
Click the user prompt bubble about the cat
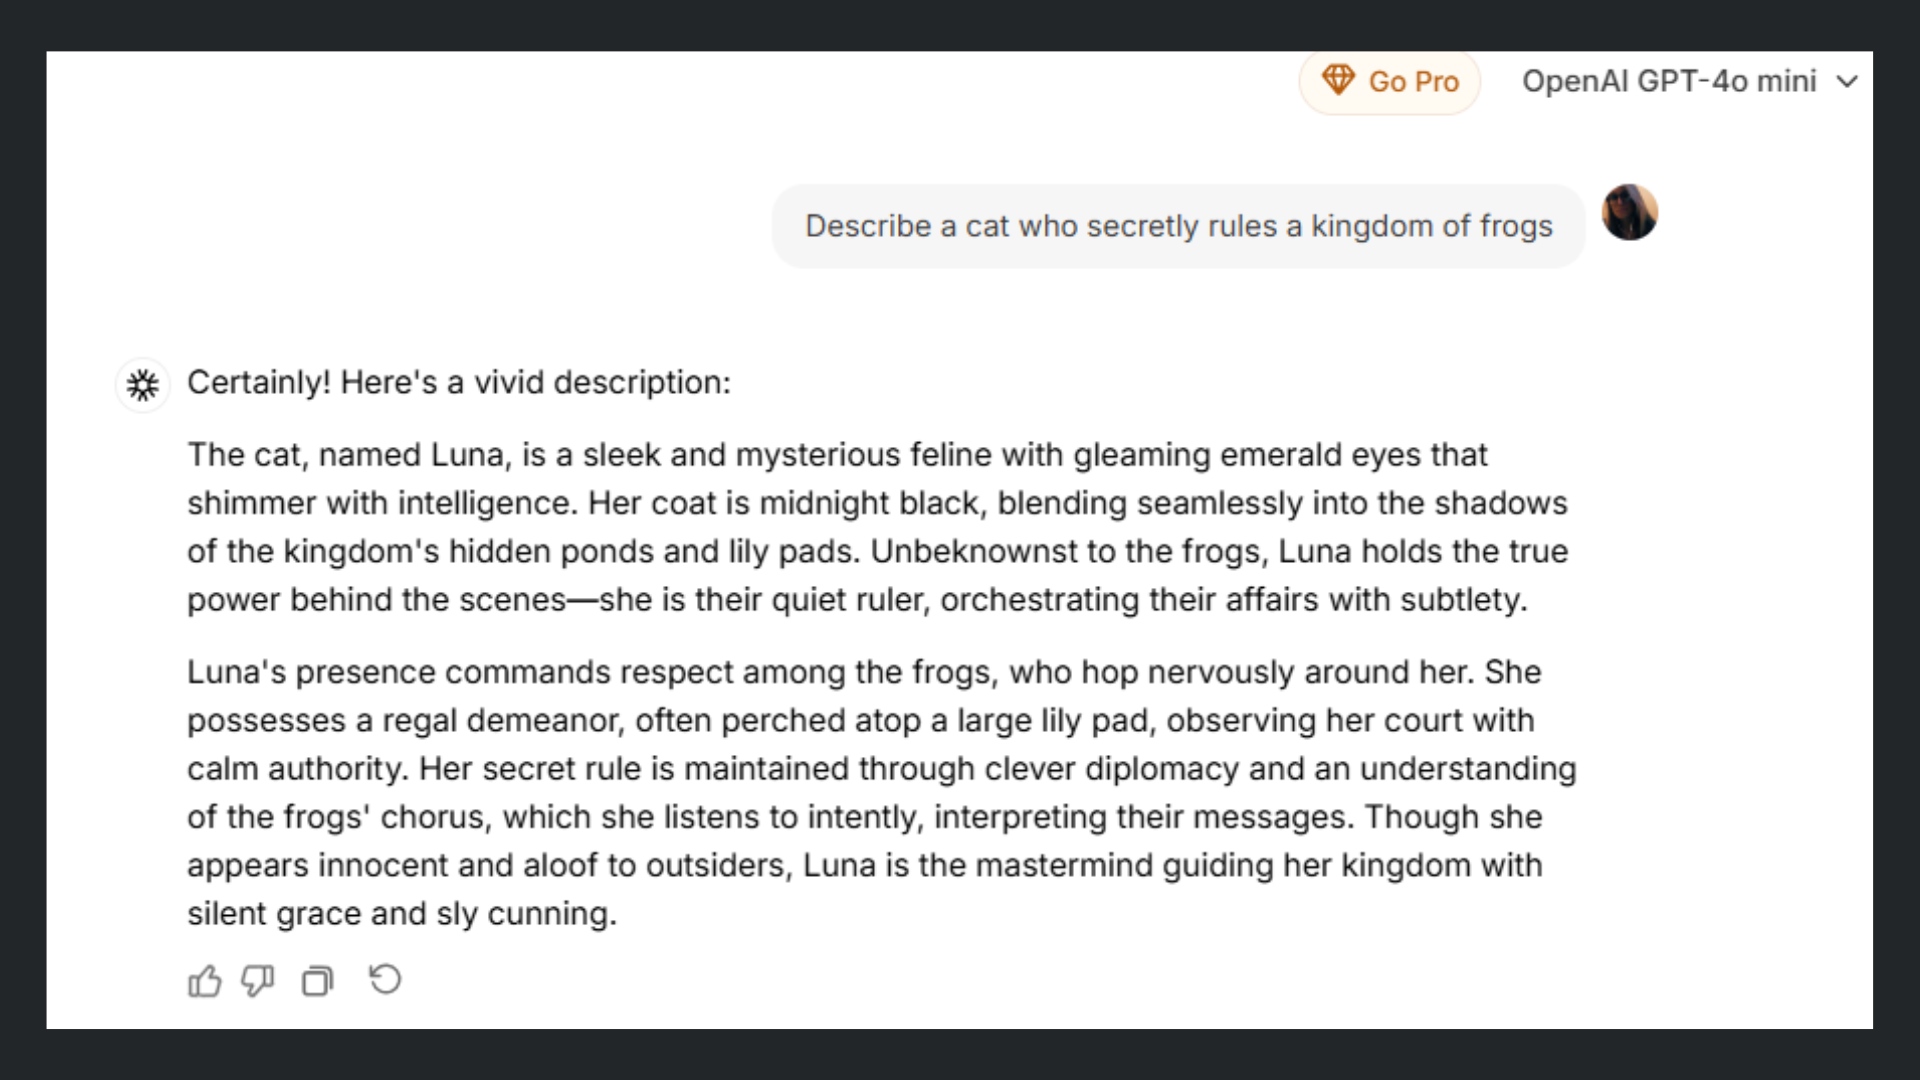pyautogui.click(x=1178, y=226)
